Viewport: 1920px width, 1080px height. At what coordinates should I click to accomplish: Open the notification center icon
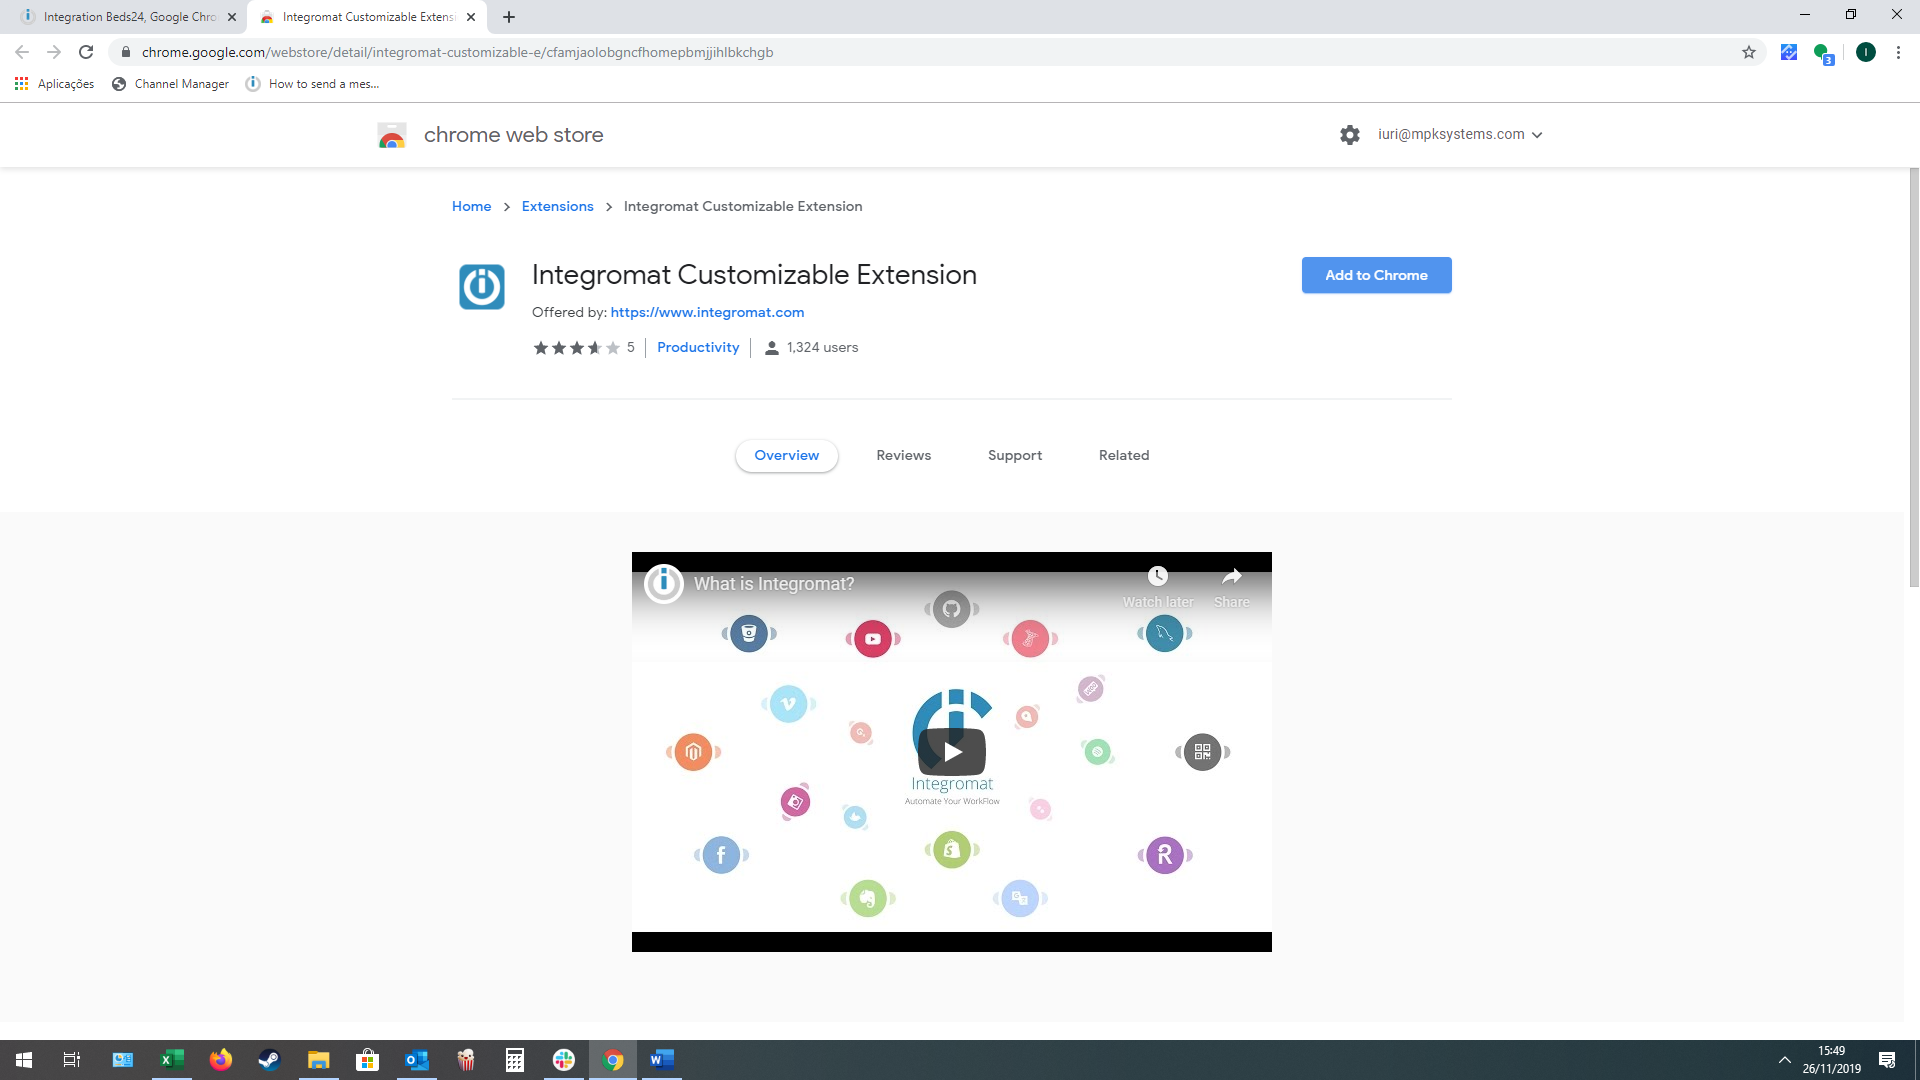pos(1887,1060)
